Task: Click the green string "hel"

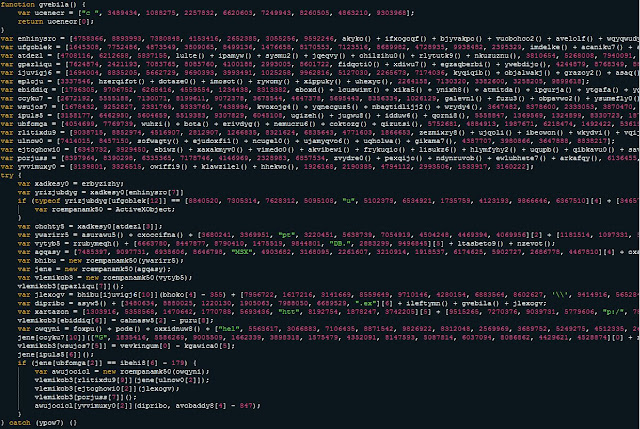Action: tap(229, 329)
